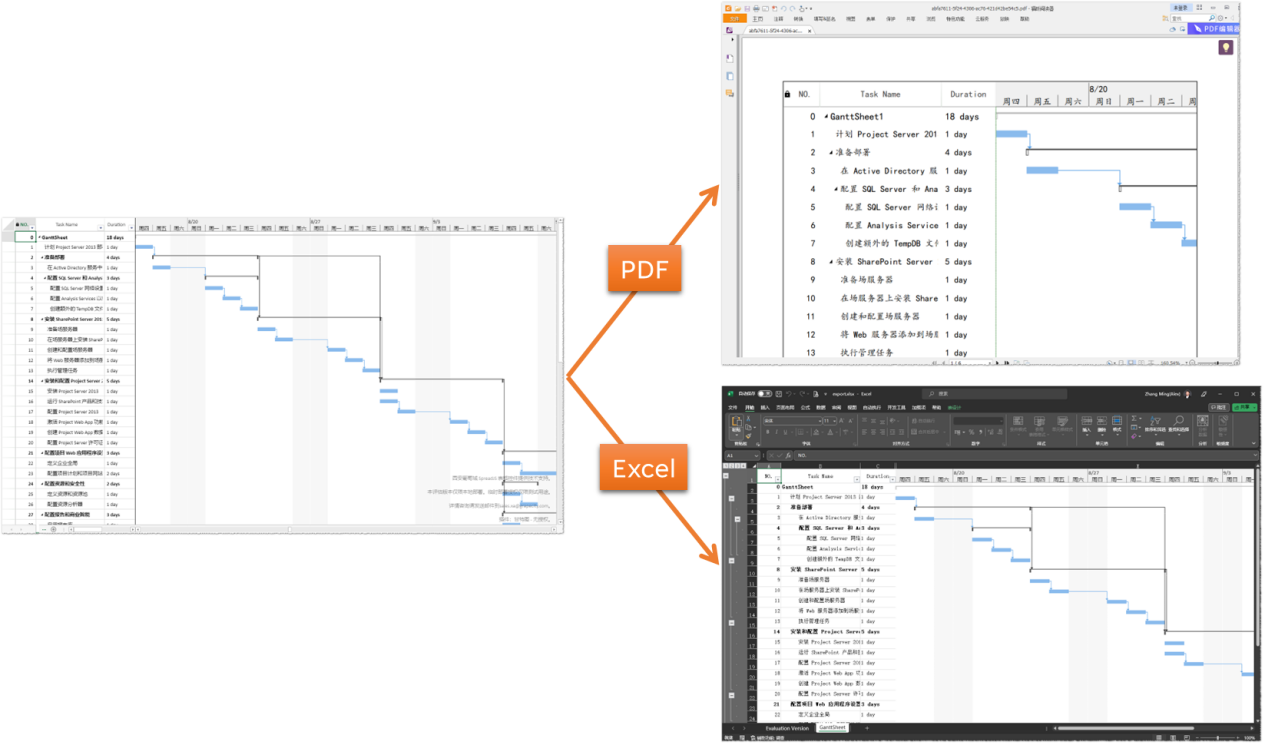Open comments panel icon in PDF sidebar
1265x745 pixels.
[730, 93]
